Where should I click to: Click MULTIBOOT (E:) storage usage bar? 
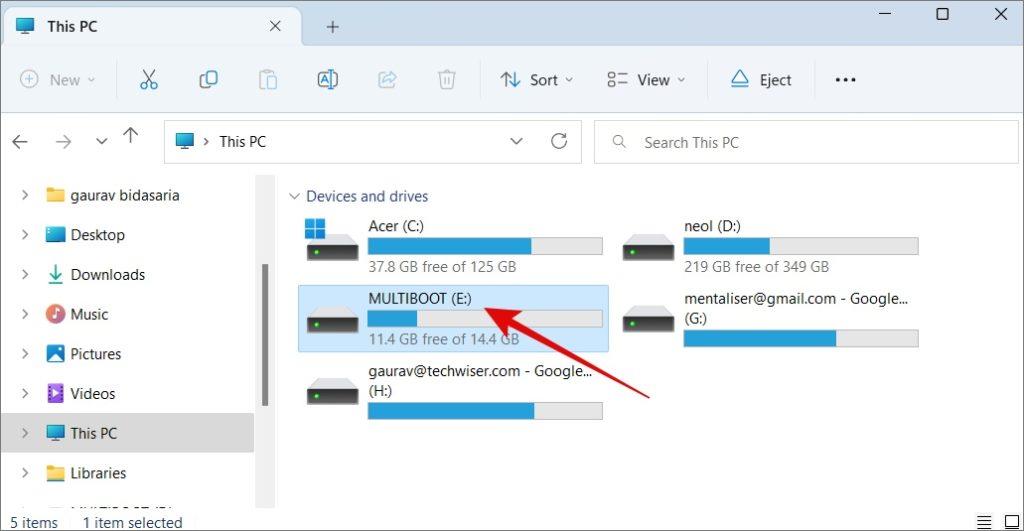coord(485,318)
